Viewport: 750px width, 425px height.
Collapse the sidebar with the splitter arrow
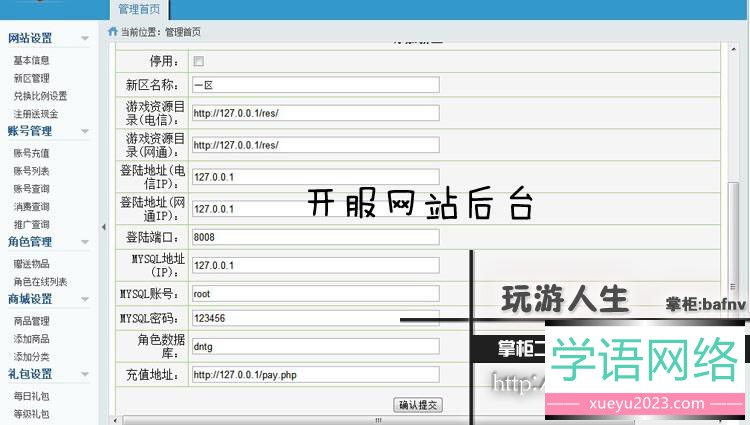pyautogui.click(x=103, y=227)
